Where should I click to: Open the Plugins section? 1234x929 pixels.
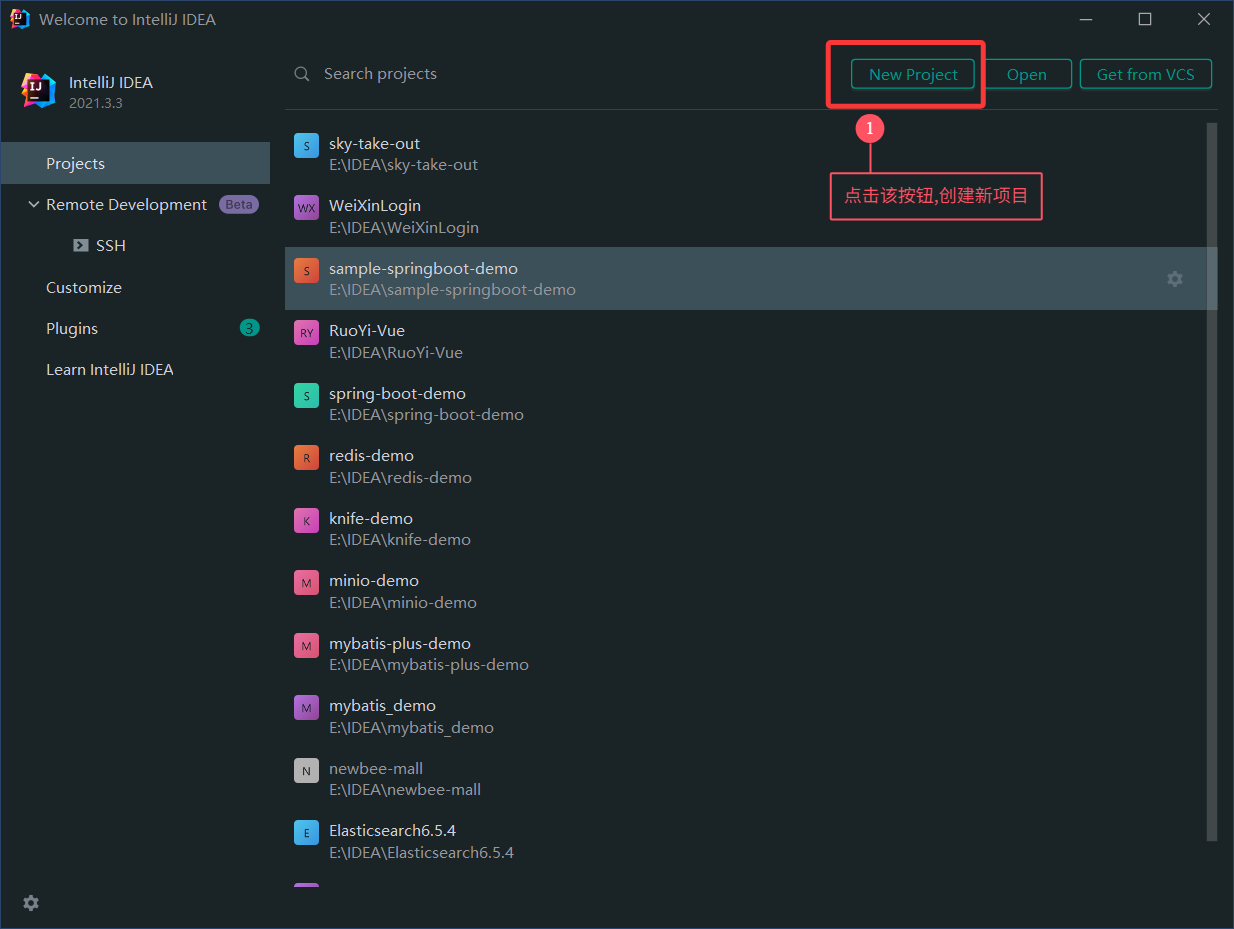pyautogui.click(x=72, y=329)
